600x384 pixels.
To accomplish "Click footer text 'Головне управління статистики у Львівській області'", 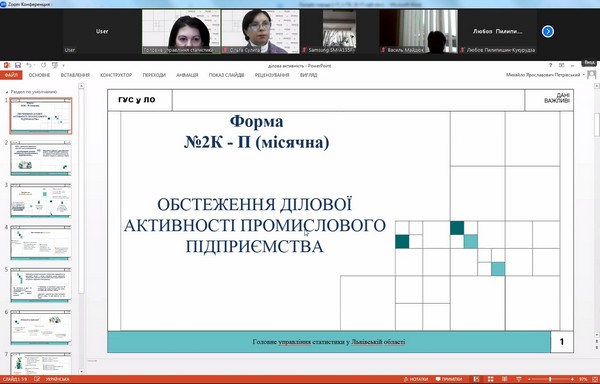I will 329,342.
